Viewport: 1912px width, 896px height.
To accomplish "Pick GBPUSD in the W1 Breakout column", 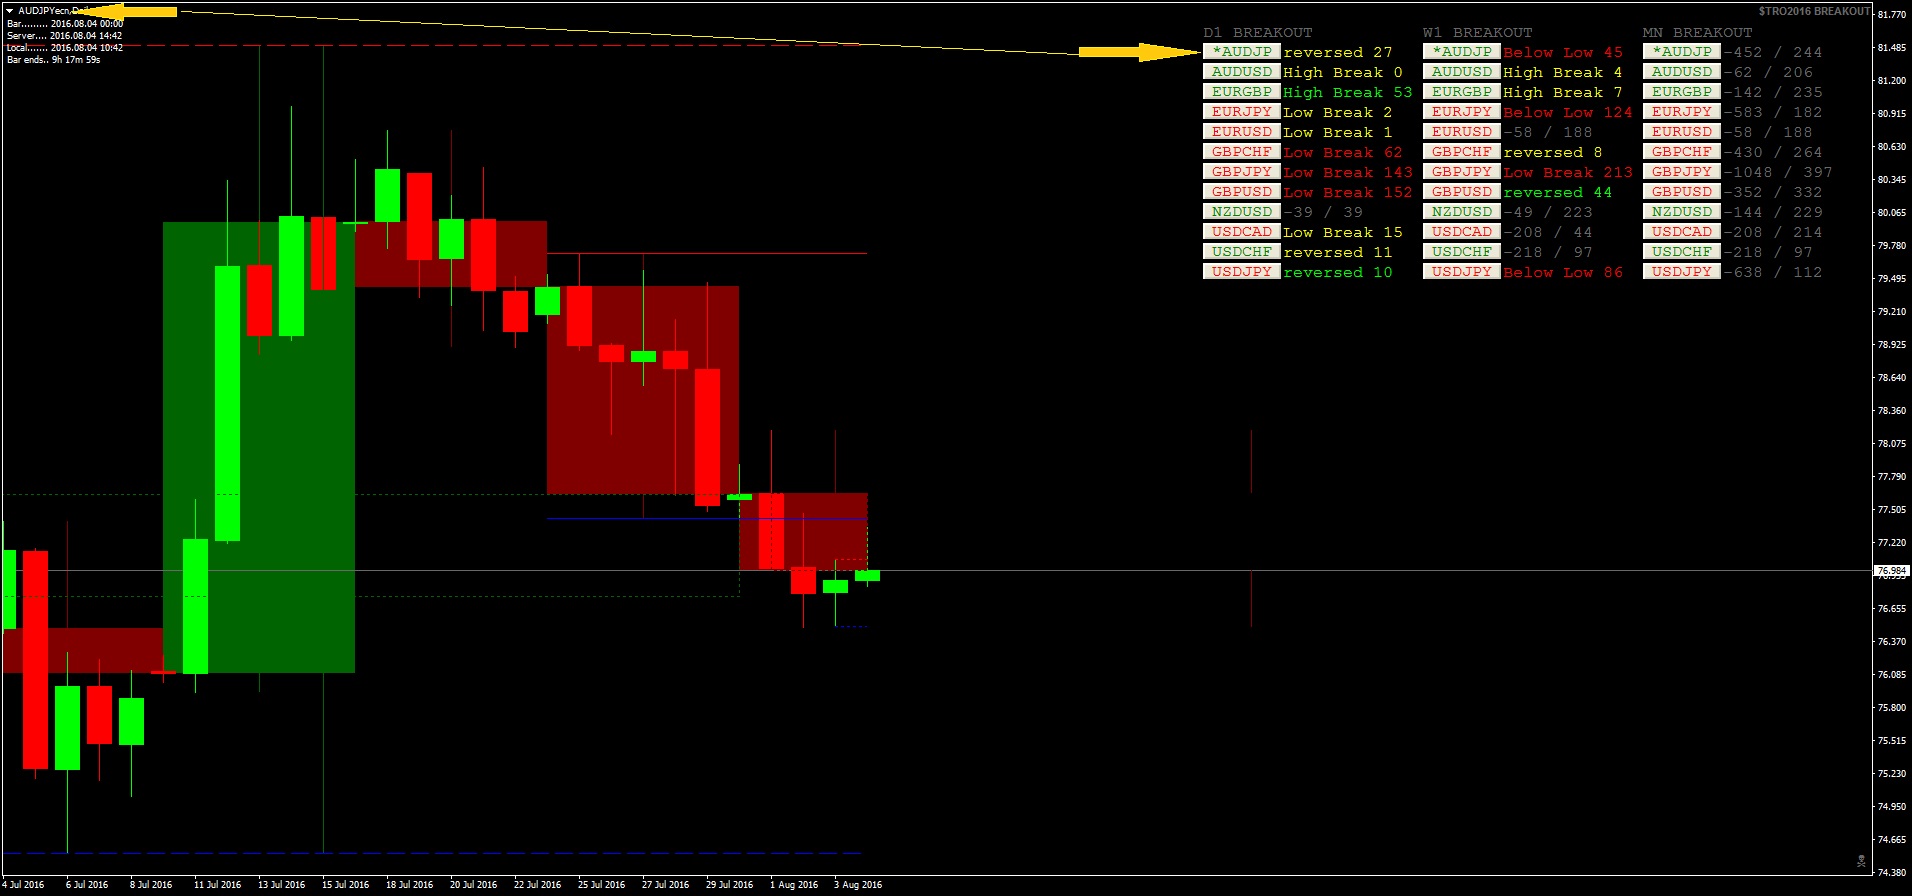I will [x=1461, y=192].
